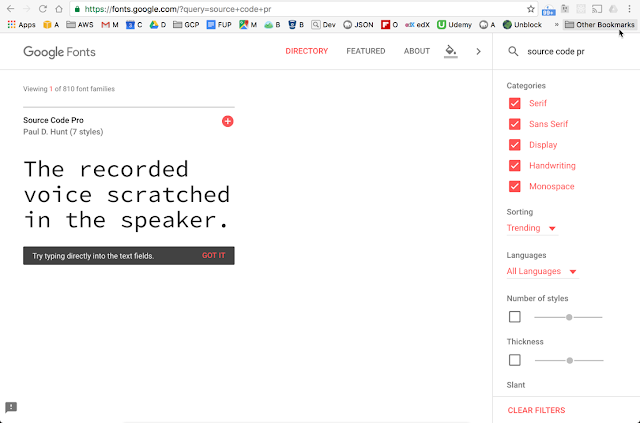This screenshot has height=423, width=640.
Task: Click the paint bucket background color icon
Action: pos(451,51)
